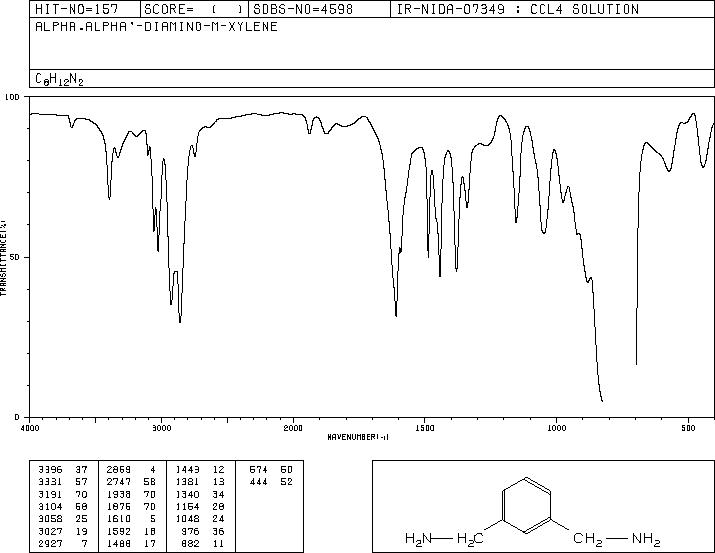The image size is (715, 553).
Task: Click the right CH2 label in the structure
Action: pyautogui.click(x=588, y=540)
